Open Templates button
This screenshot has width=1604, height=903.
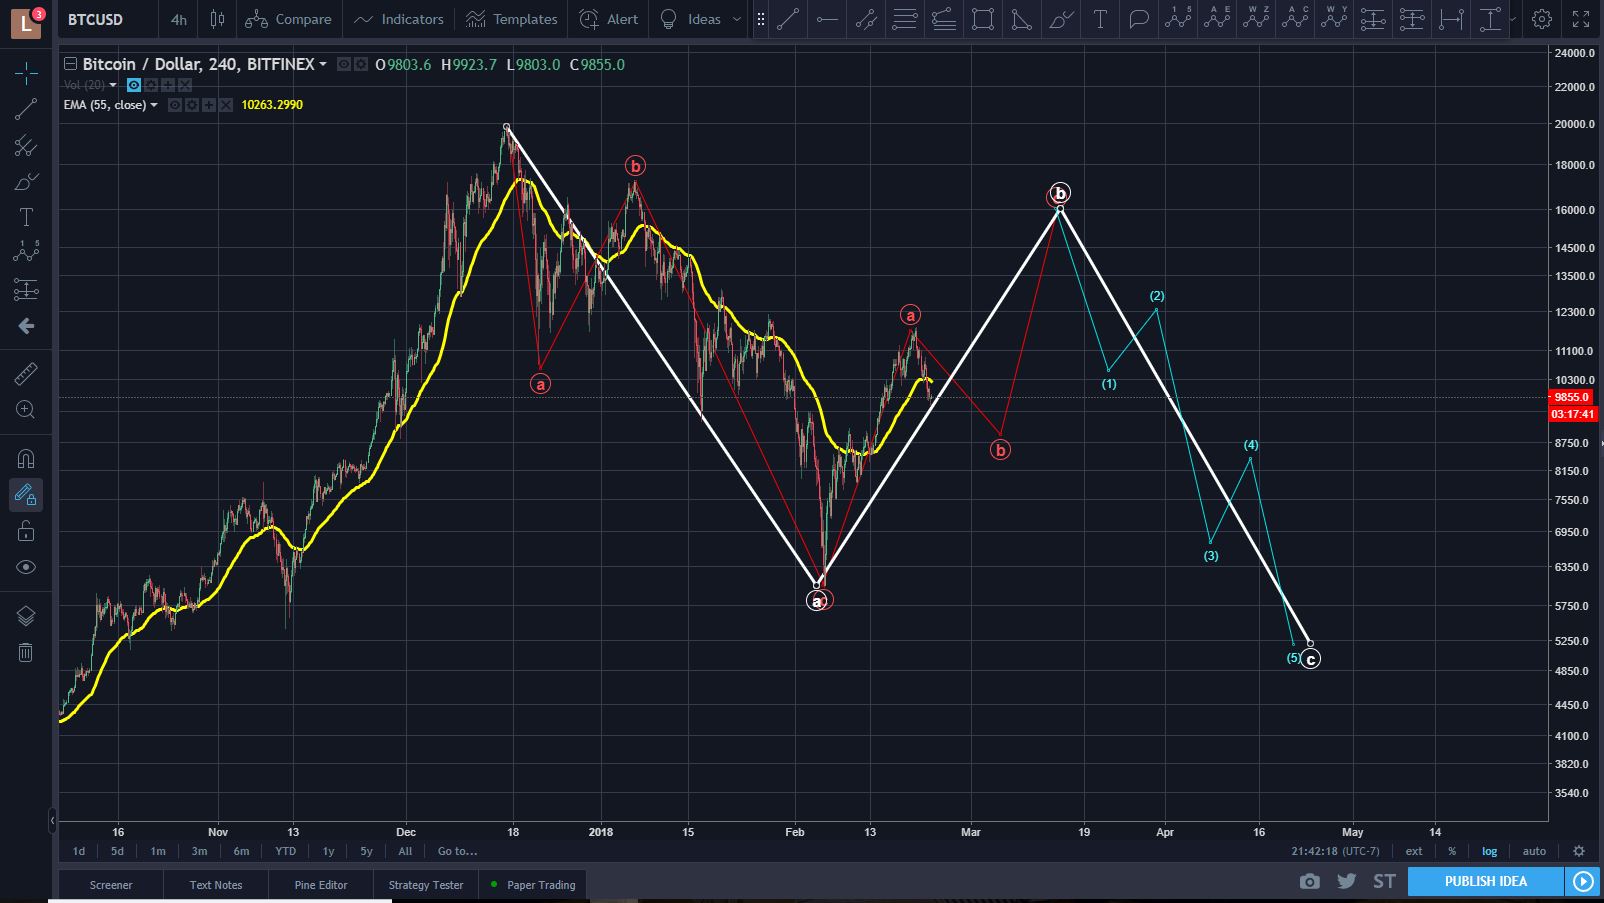click(512, 19)
